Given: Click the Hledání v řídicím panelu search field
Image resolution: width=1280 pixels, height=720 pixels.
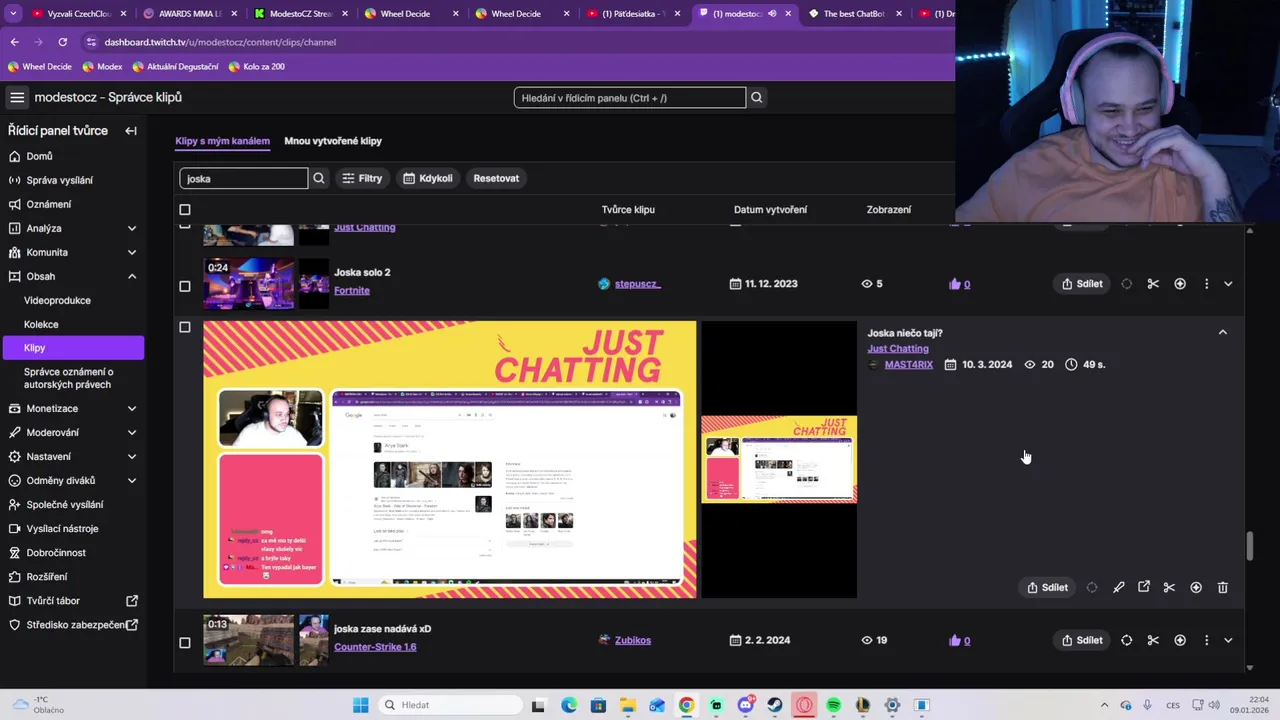Looking at the screenshot, I should click(630, 98).
